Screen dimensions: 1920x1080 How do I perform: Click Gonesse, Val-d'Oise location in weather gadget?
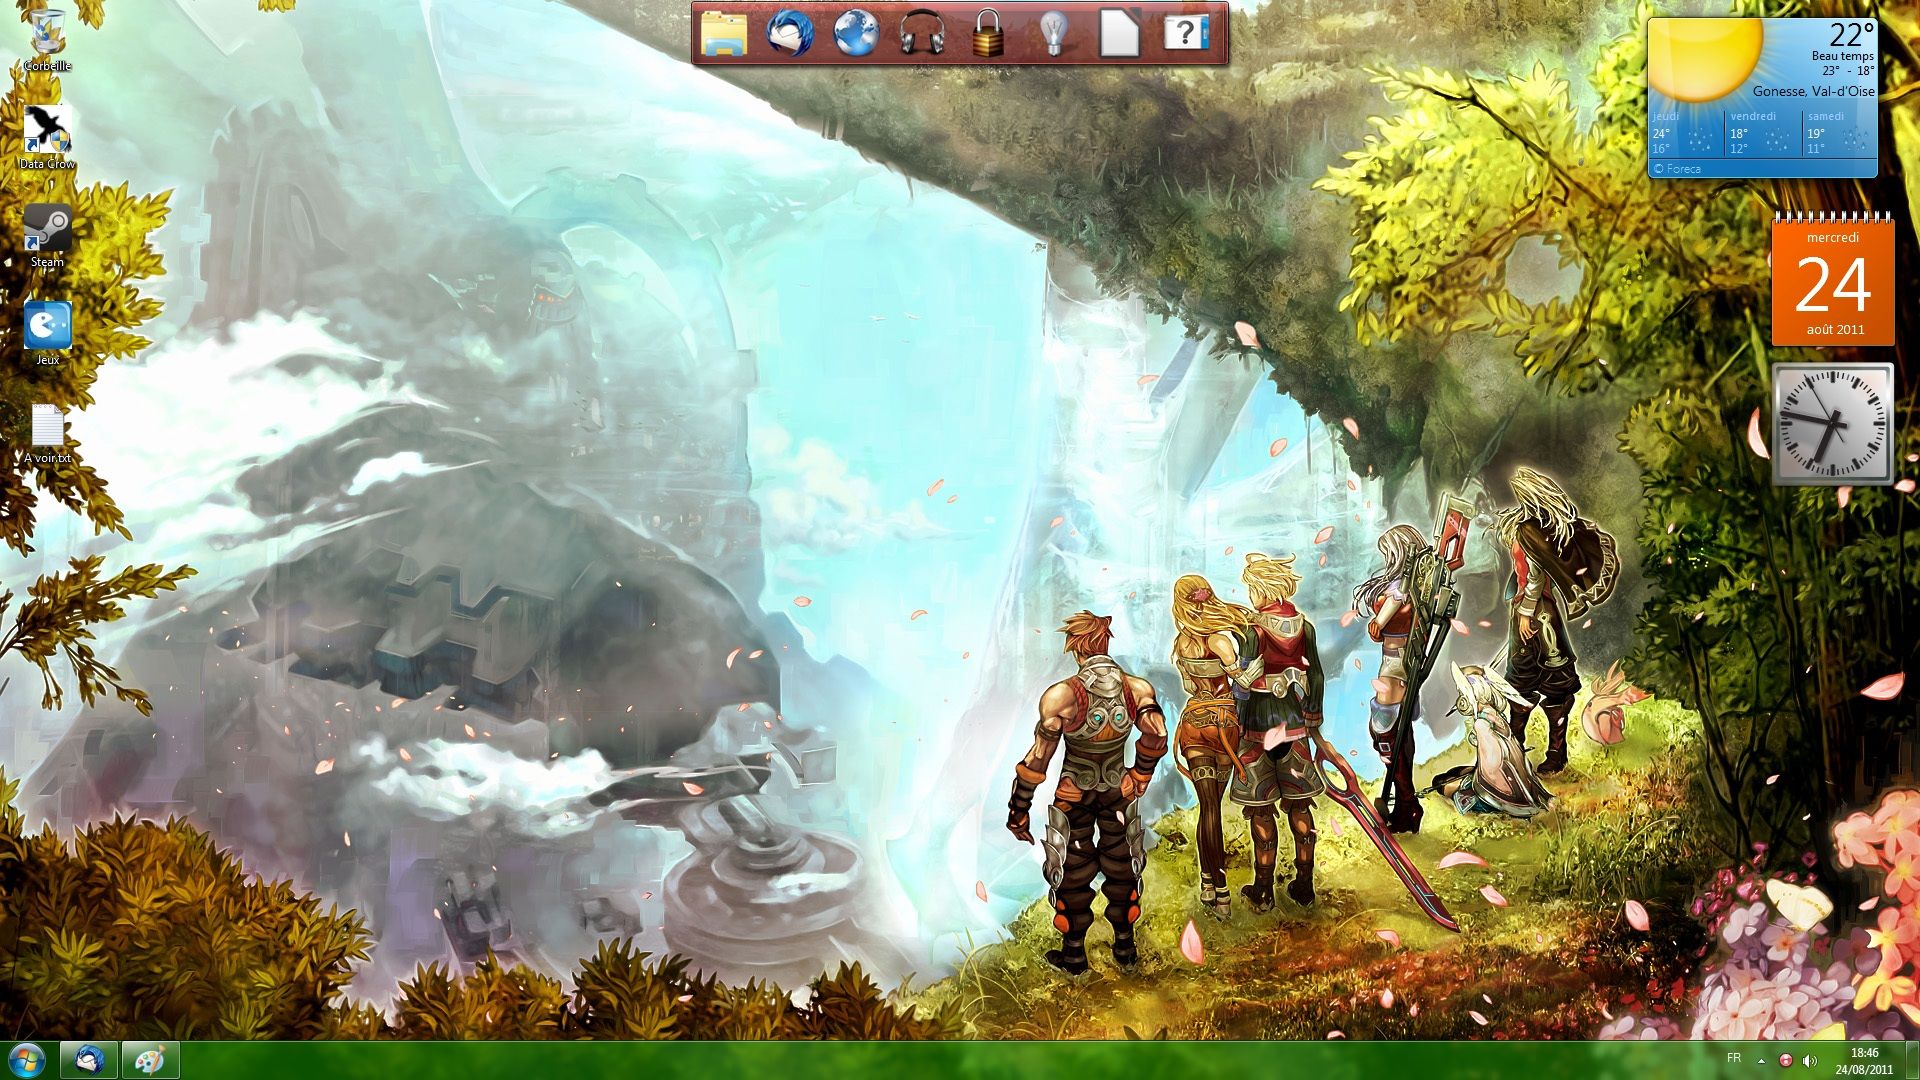click(1813, 91)
